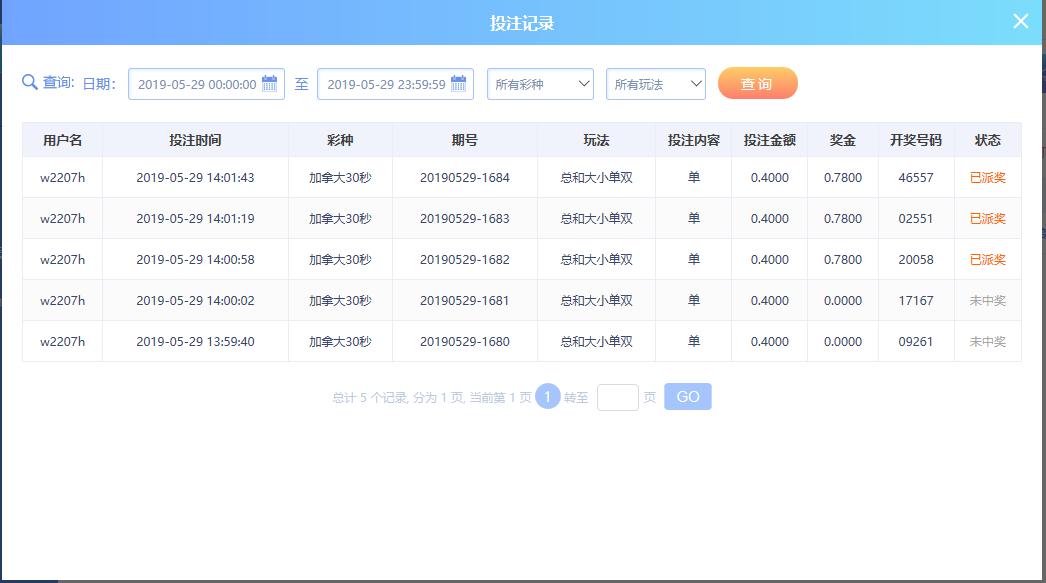Click 未中奖 status in row 20190529-1681
This screenshot has height=583, width=1046.
click(987, 300)
